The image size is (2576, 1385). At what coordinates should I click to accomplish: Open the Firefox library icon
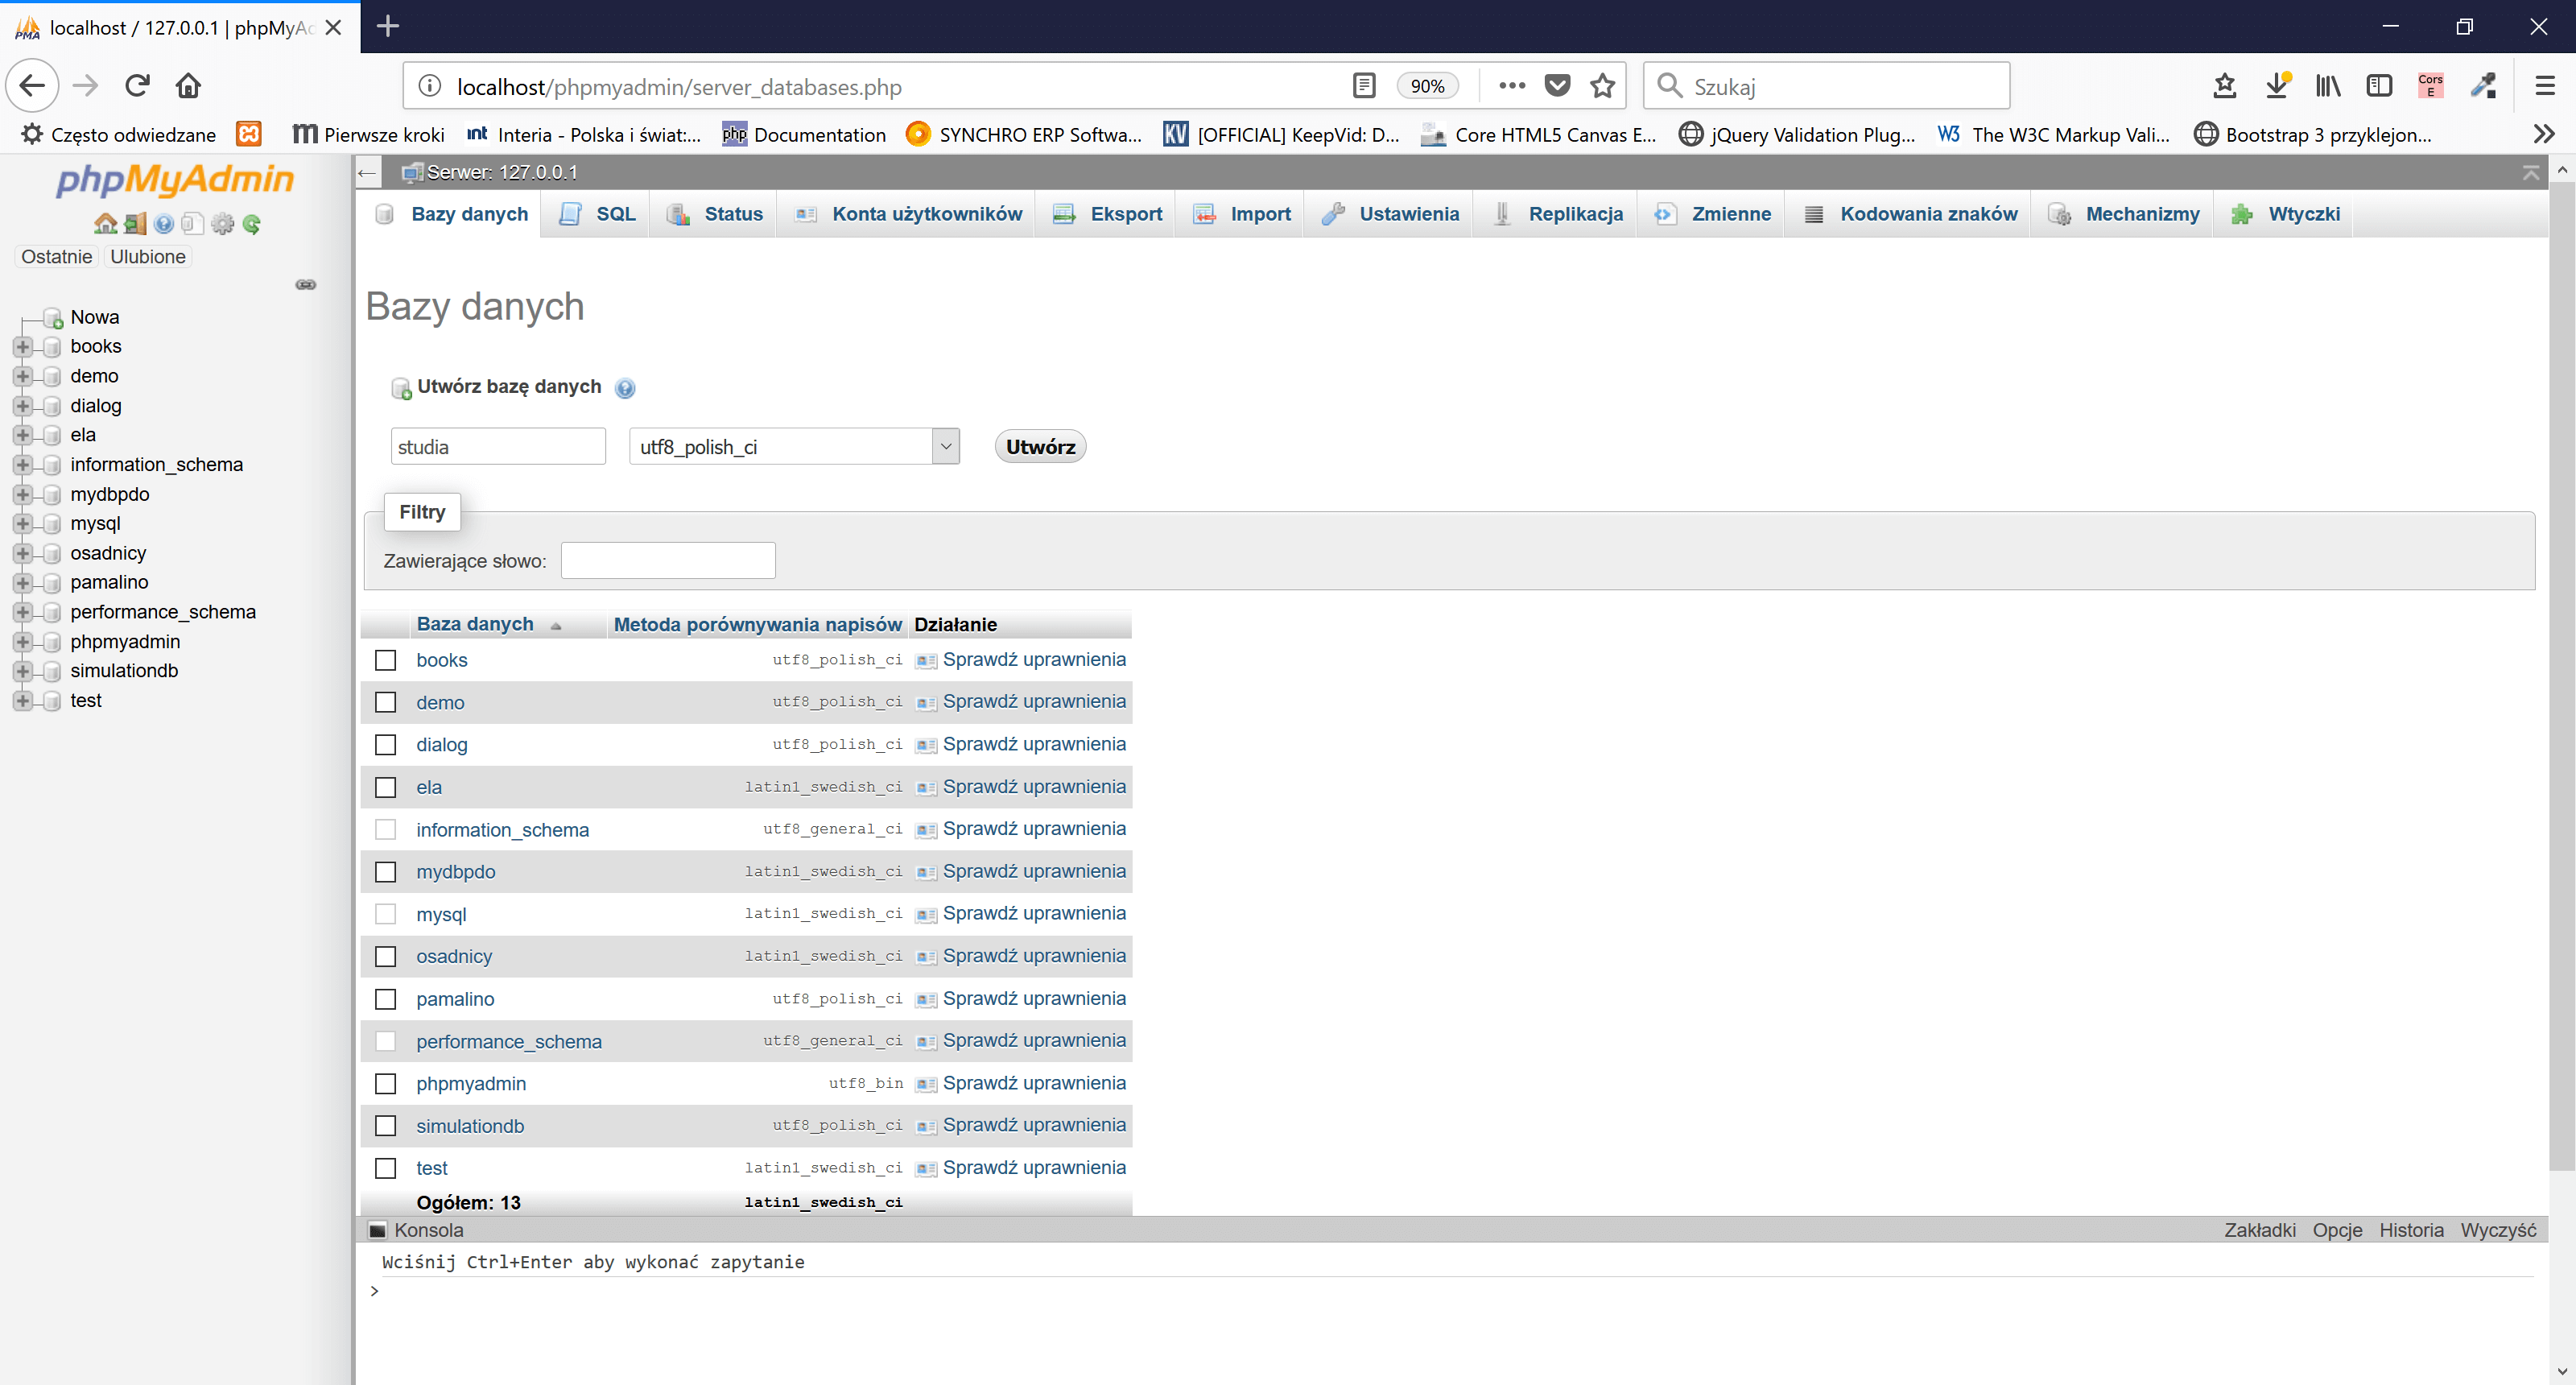[x=2328, y=86]
